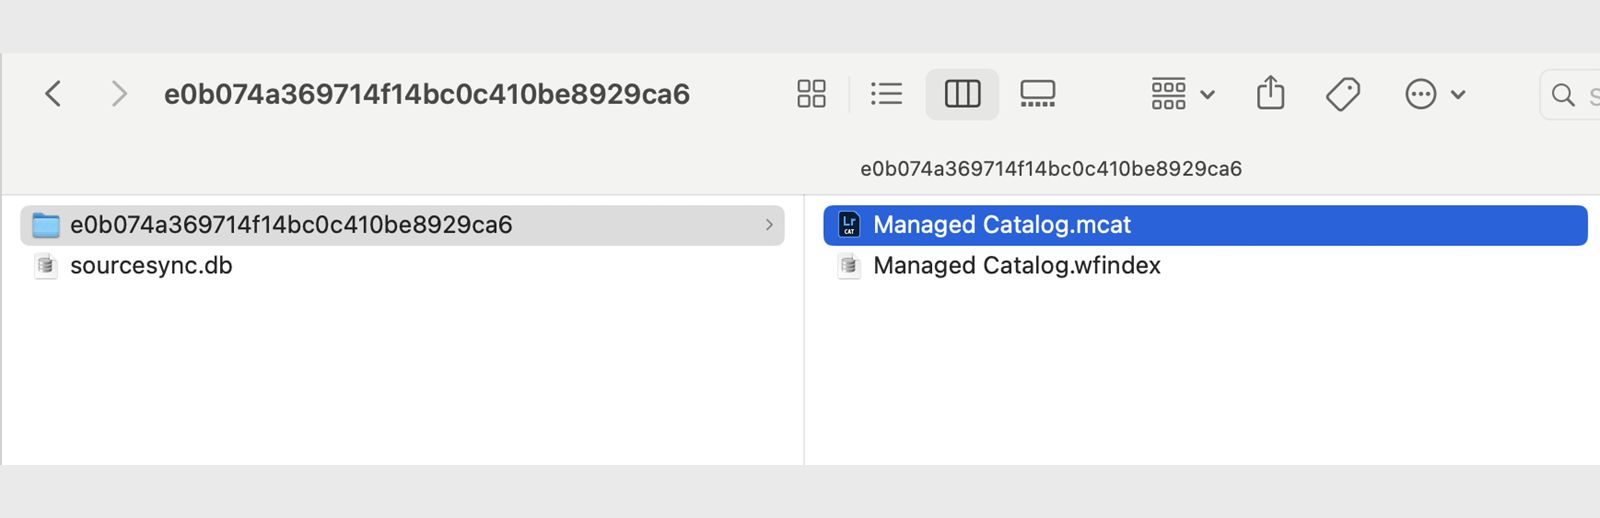This screenshot has height=518, width=1600.
Task: Switch to list view
Action: (x=886, y=94)
